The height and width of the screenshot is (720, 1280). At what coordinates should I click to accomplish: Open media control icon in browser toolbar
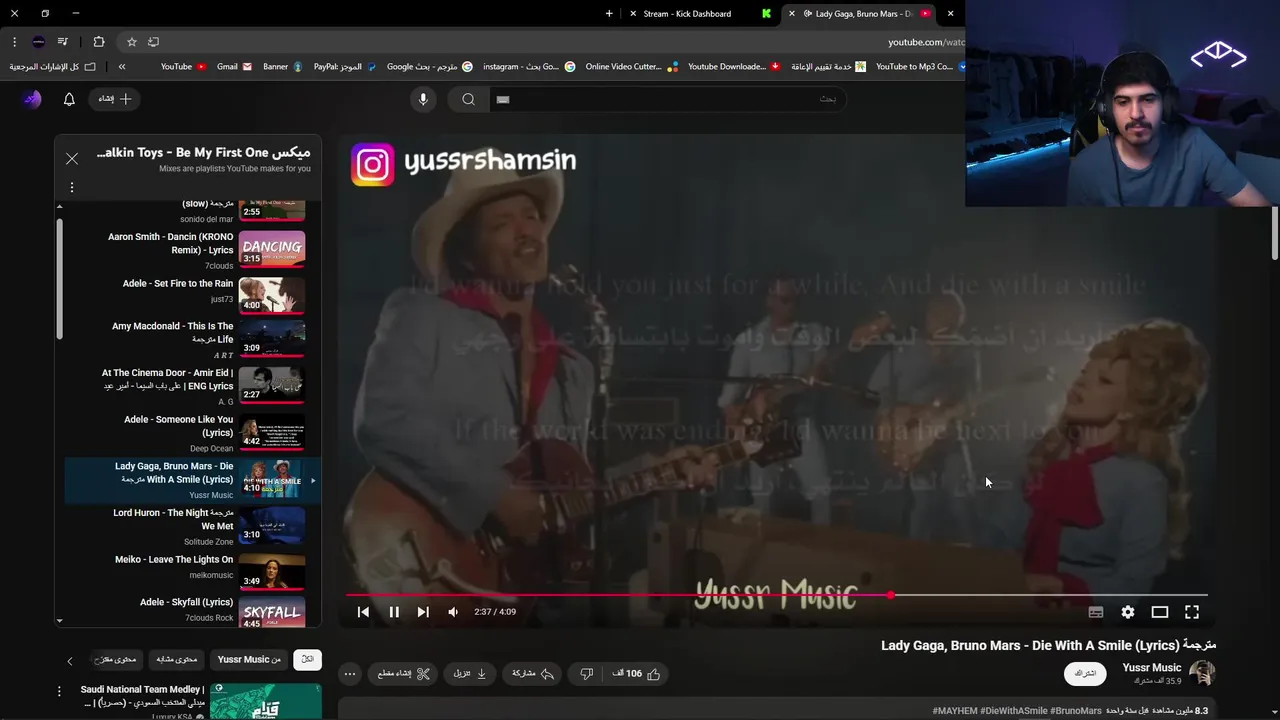62,42
